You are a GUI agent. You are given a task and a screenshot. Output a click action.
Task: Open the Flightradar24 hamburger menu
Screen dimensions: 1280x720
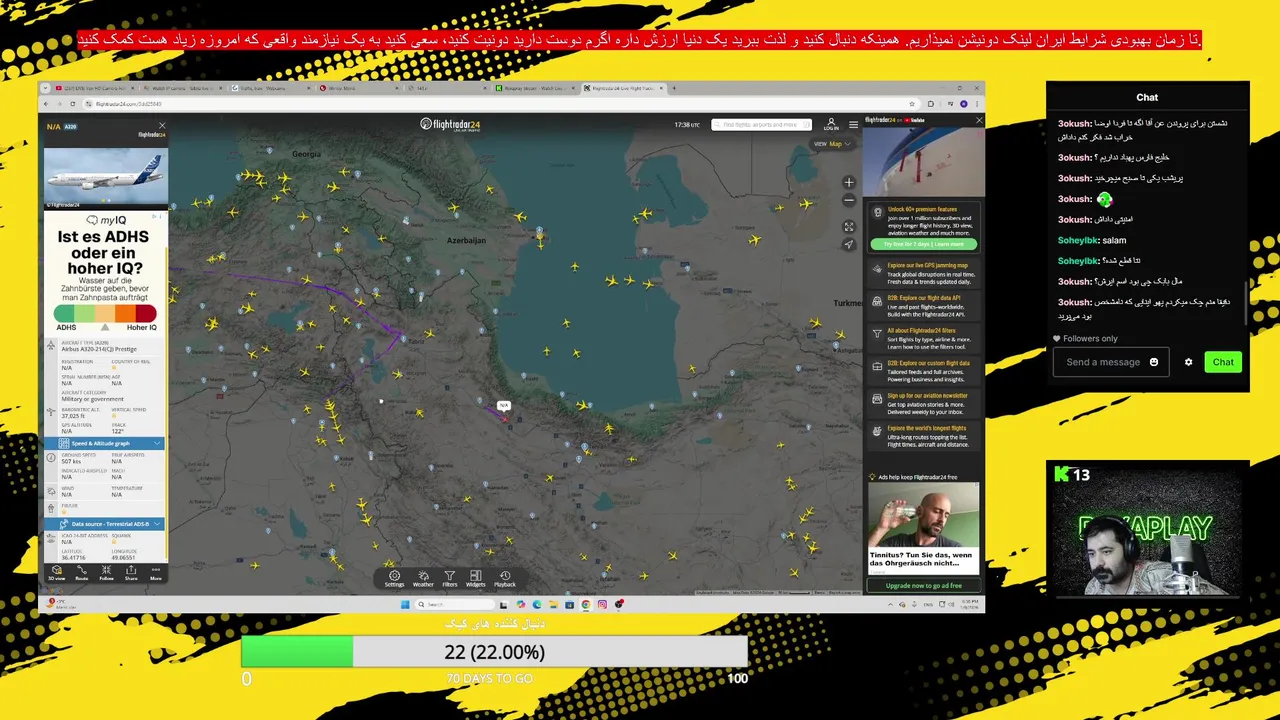tap(853, 124)
